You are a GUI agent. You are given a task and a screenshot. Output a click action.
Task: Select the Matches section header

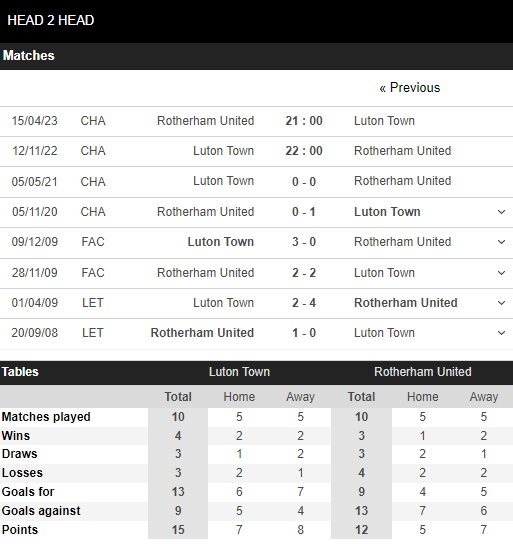click(256, 56)
